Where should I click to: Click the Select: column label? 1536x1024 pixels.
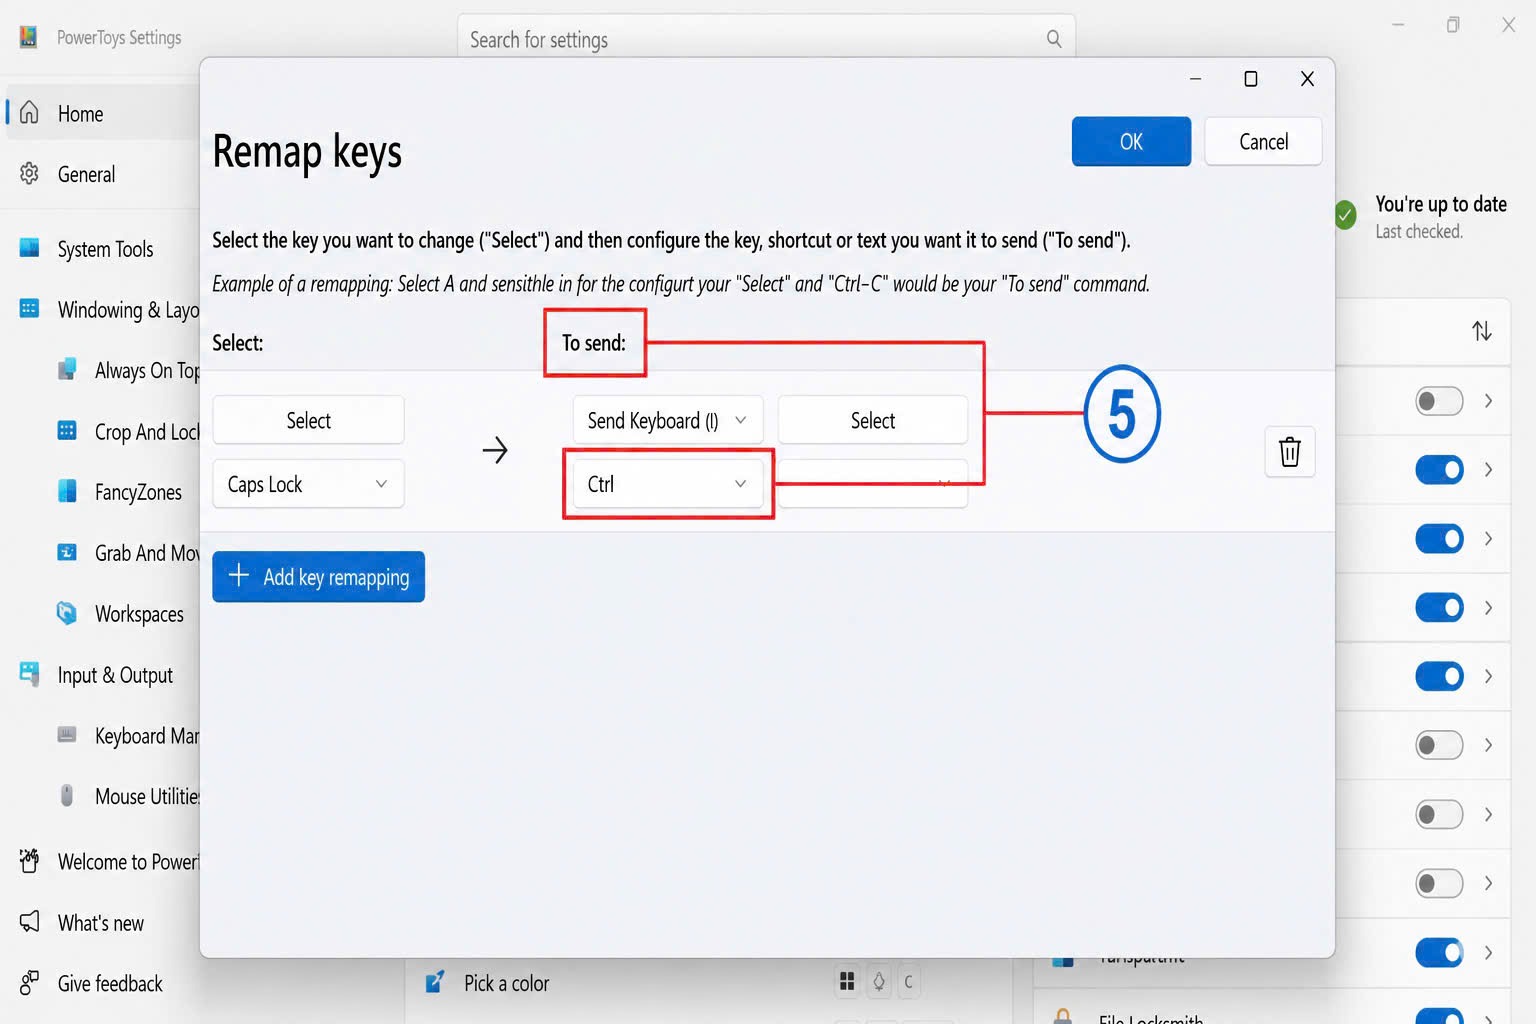tap(238, 343)
